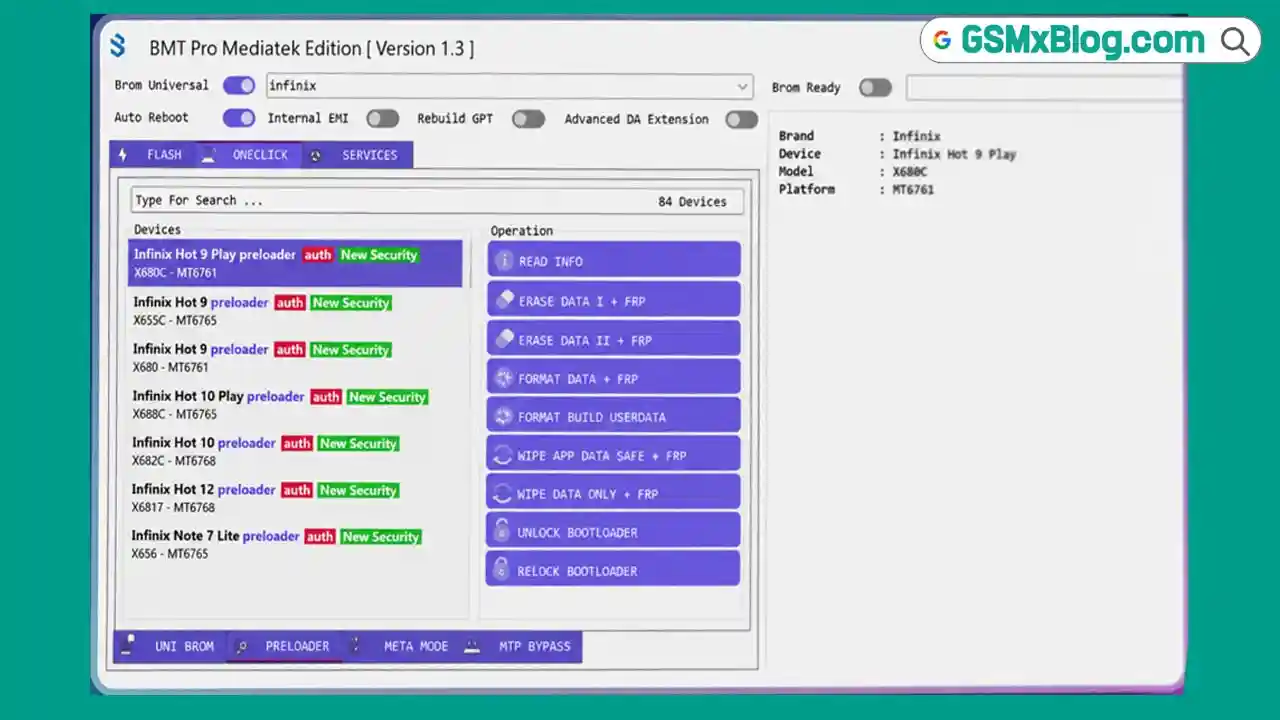Click the ERASE DATA I + FRP button
The height and width of the screenshot is (720, 1280).
pyautogui.click(x=614, y=299)
